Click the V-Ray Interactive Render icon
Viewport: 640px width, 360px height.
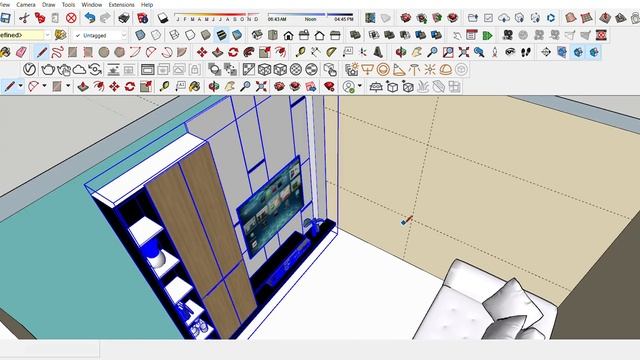coord(63,69)
